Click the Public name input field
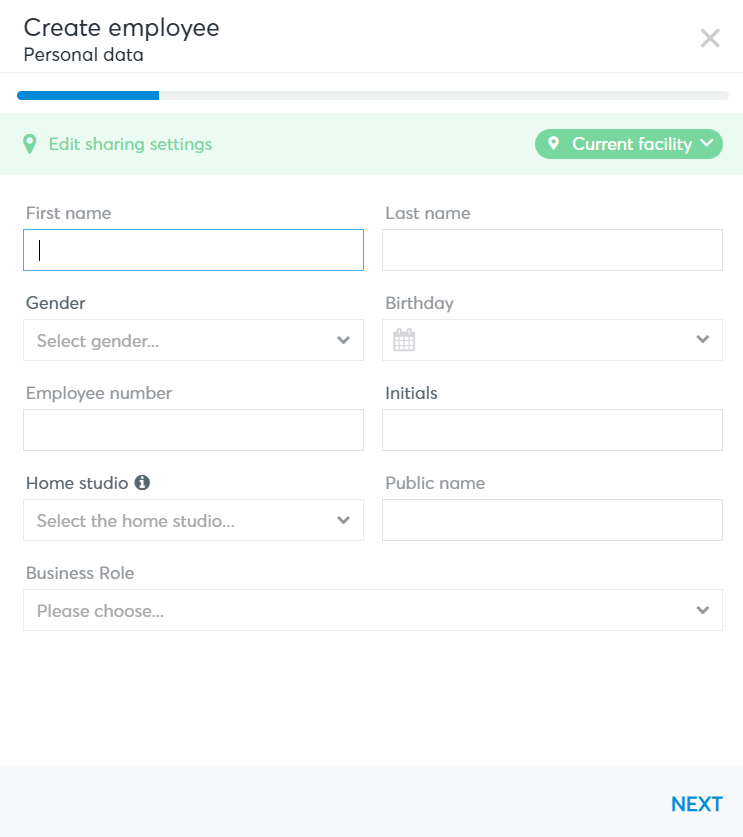This screenshot has width=743, height=837. coord(552,520)
